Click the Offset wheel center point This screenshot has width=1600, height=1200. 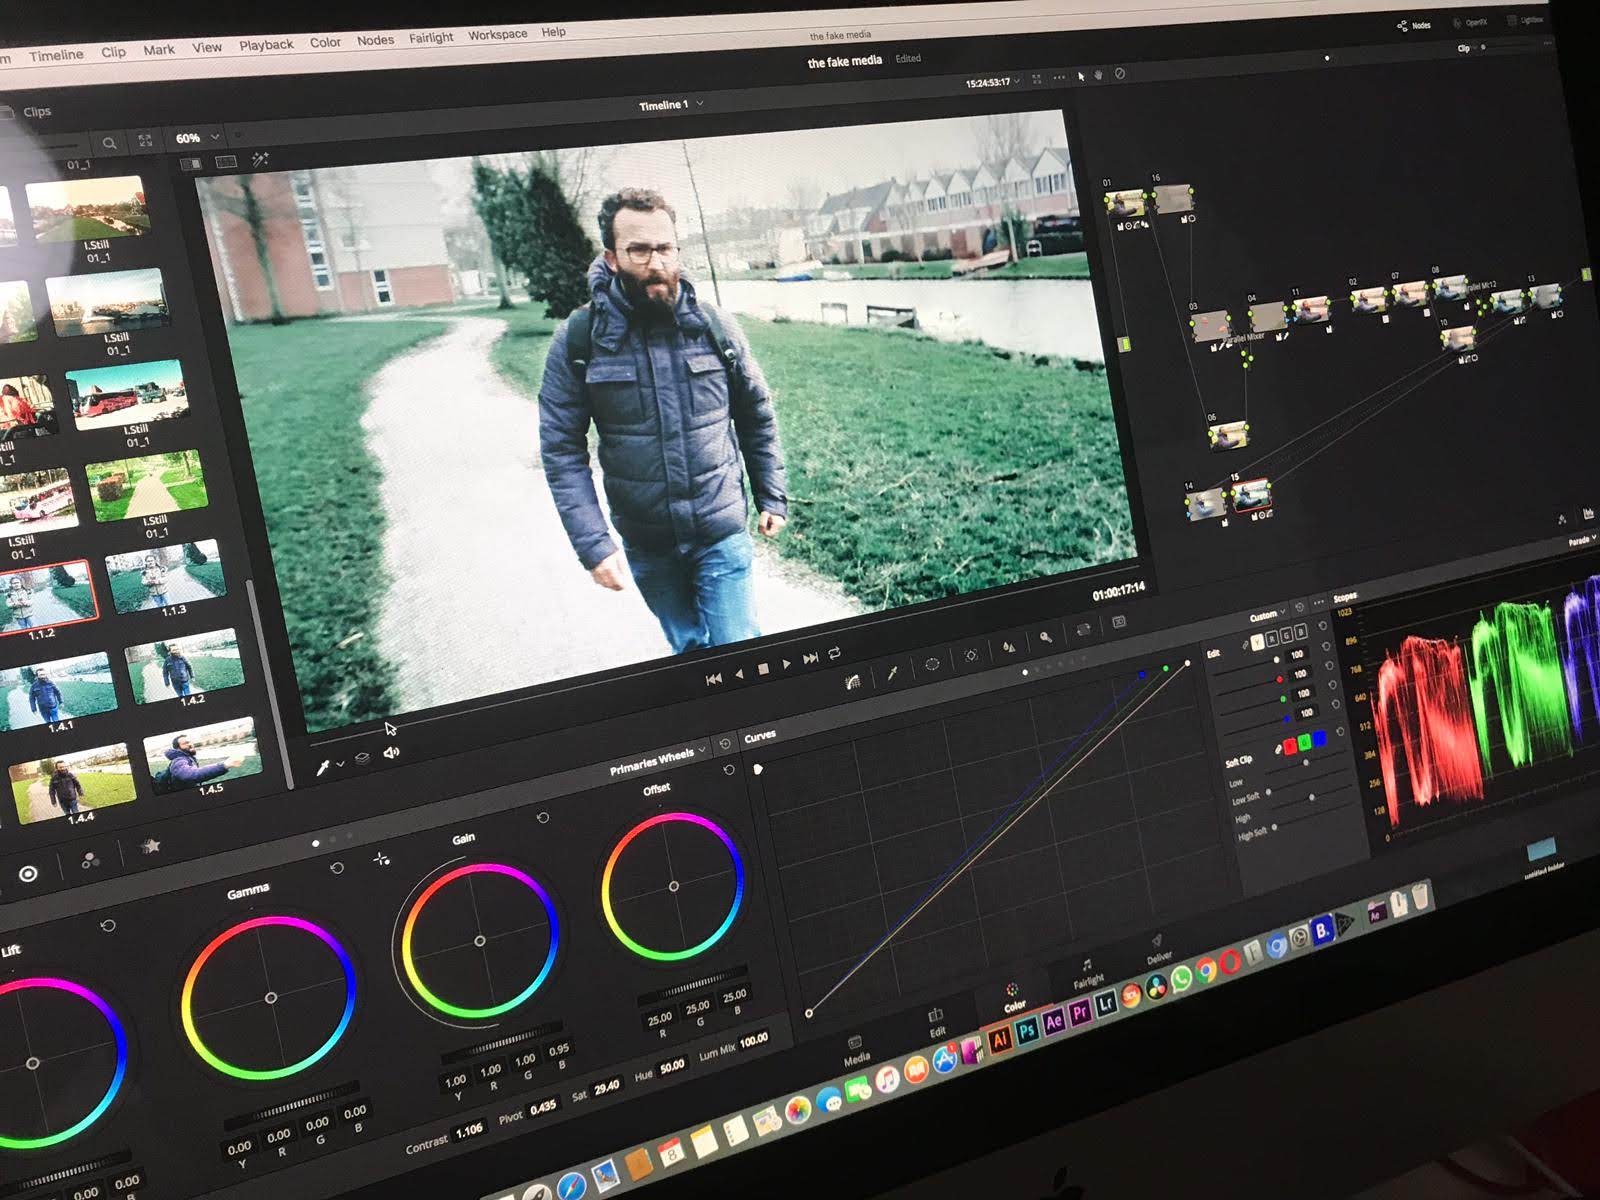674,886
